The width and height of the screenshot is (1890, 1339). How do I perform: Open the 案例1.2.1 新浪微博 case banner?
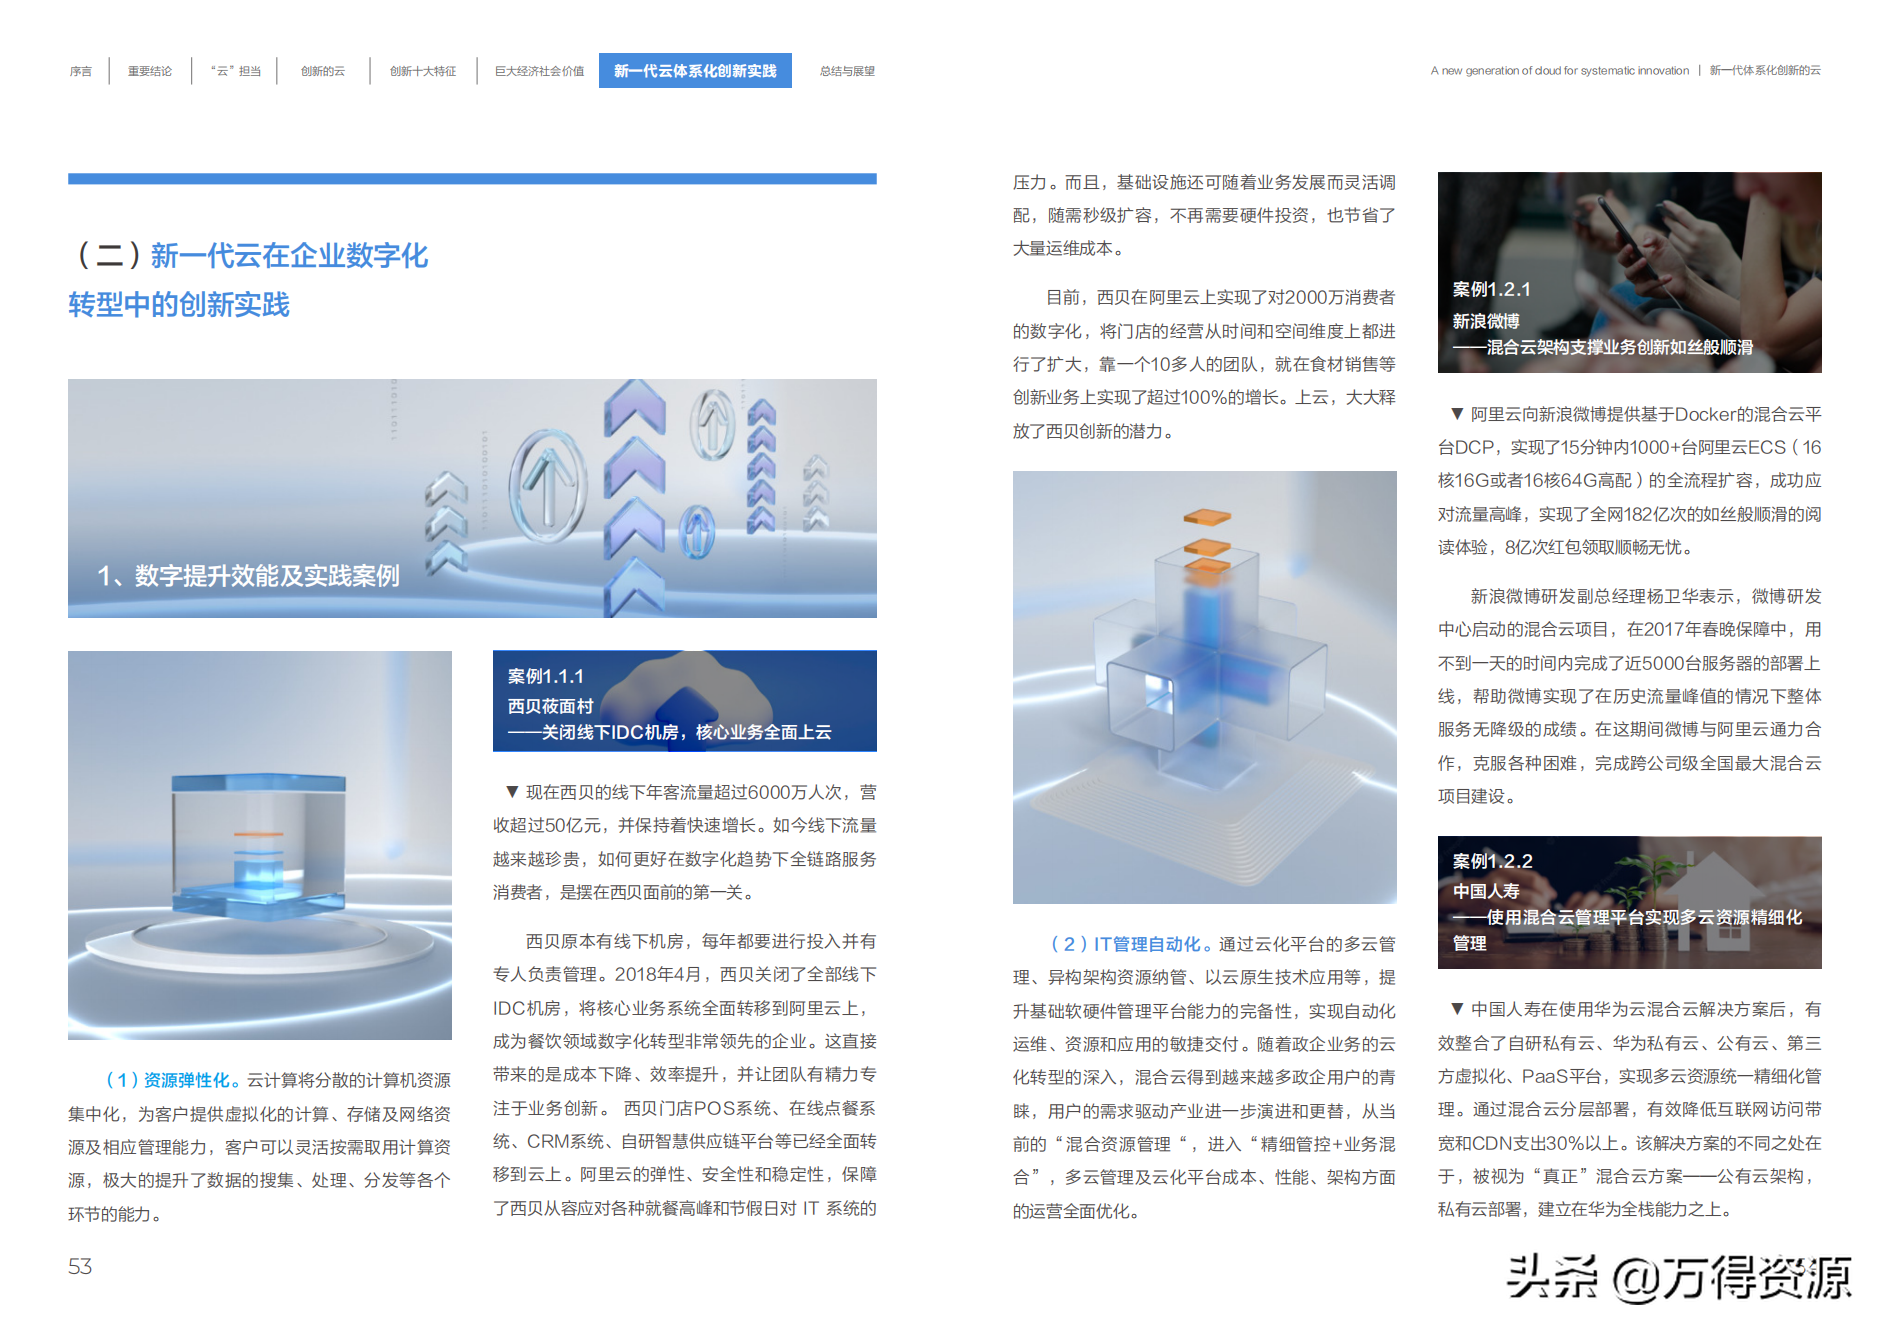coord(1630,272)
